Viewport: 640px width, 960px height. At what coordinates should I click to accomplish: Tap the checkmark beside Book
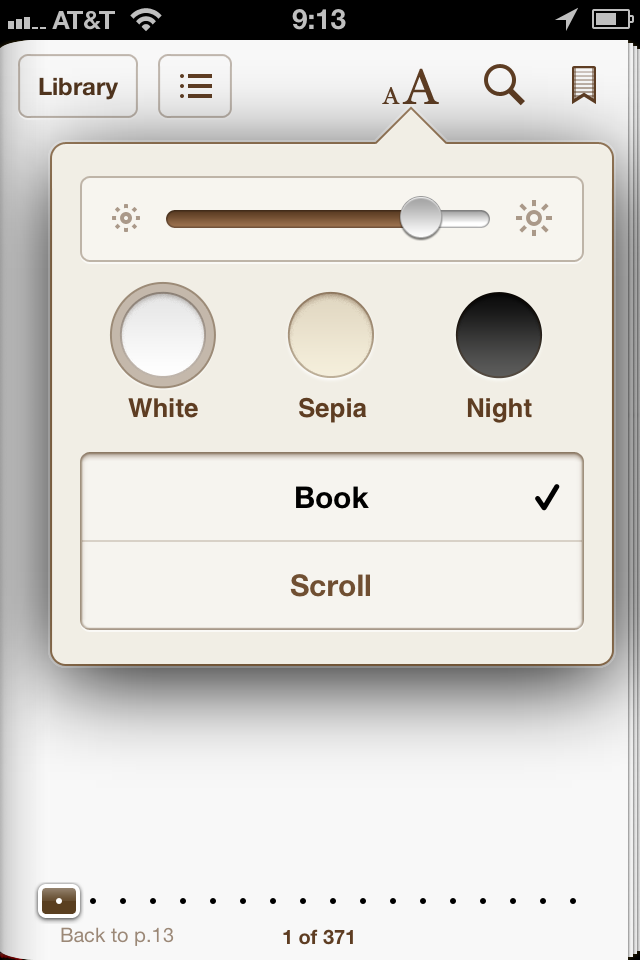[x=547, y=497]
